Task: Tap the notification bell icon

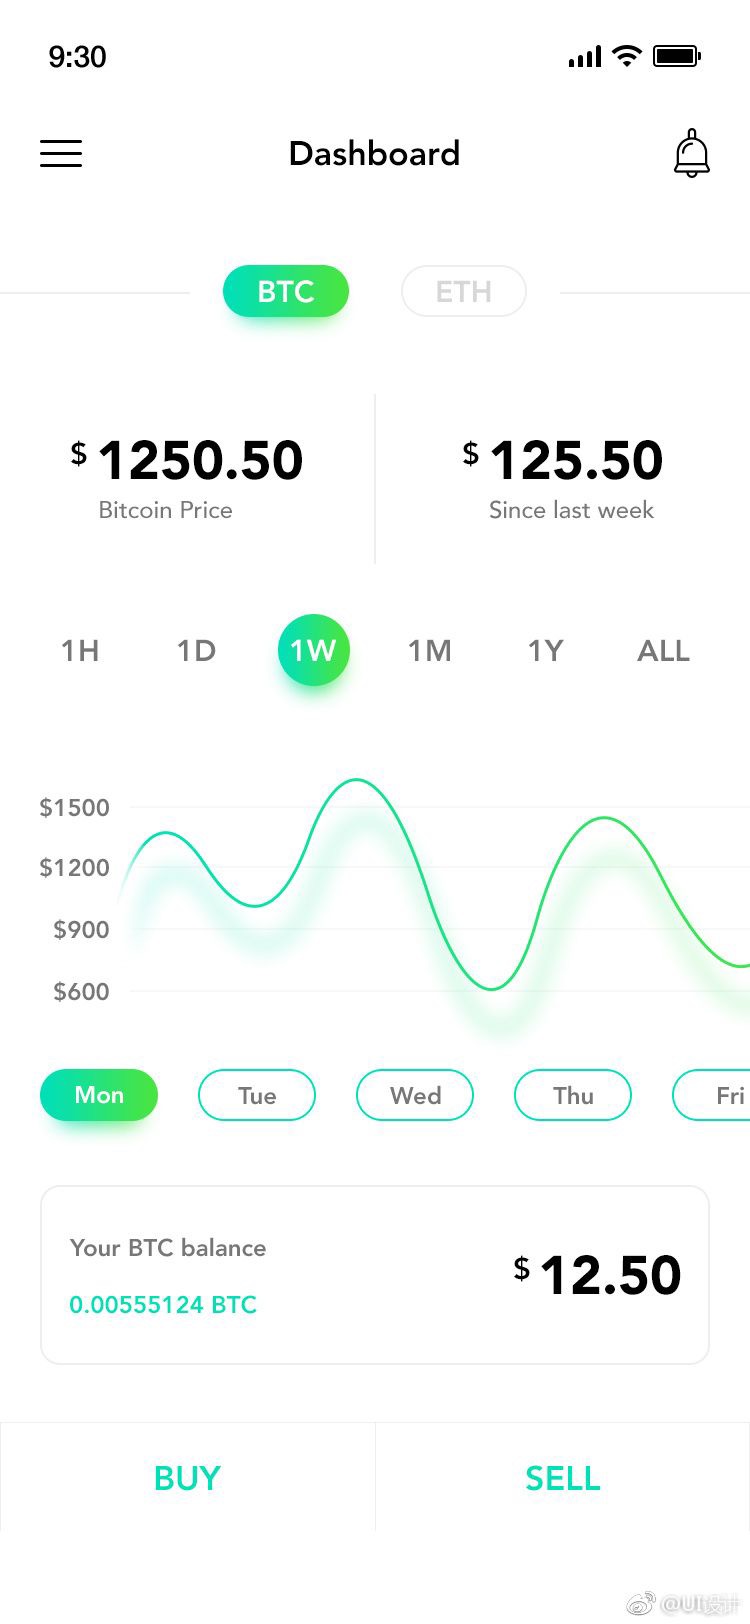Action: click(691, 153)
